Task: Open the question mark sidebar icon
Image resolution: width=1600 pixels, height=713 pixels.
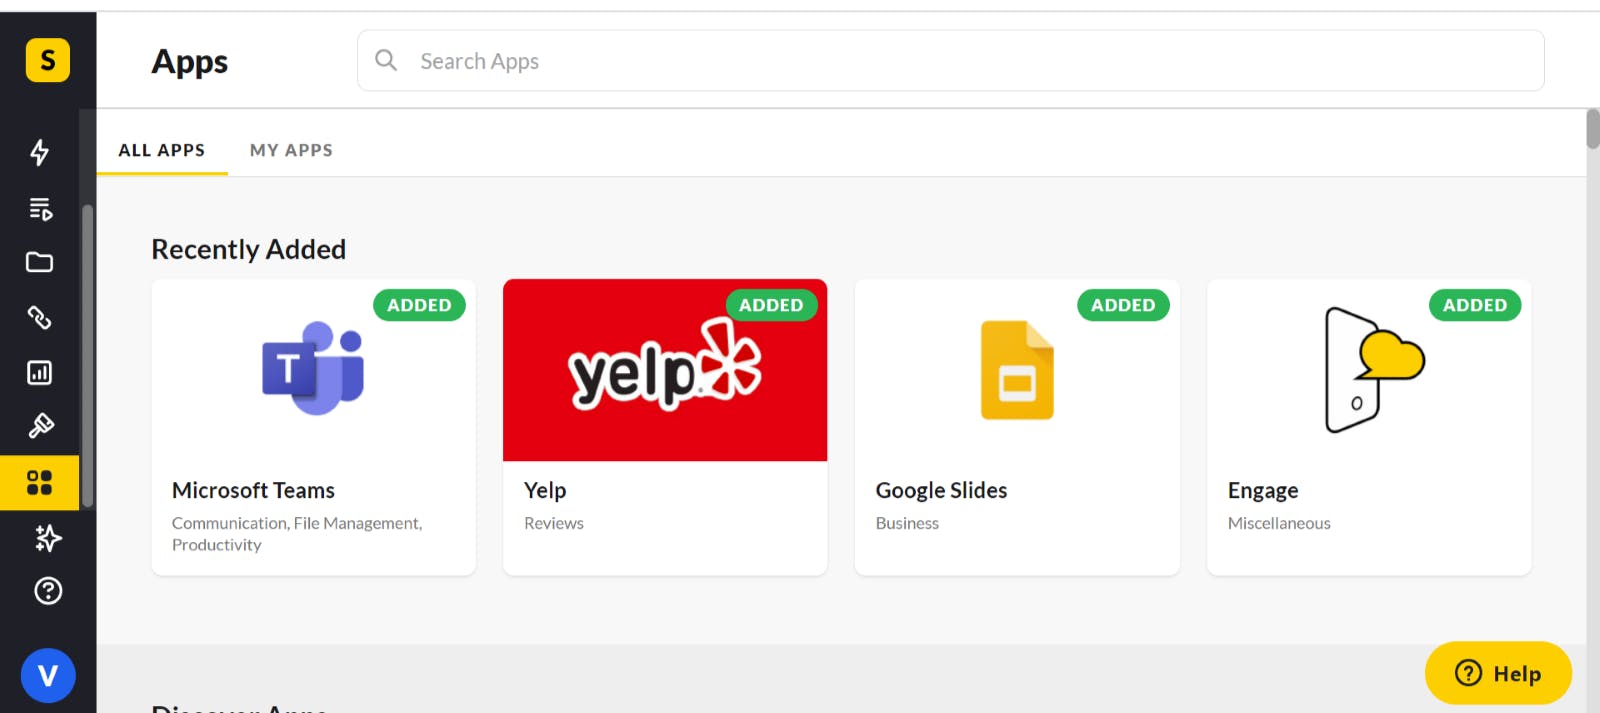Action: click(48, 591)
